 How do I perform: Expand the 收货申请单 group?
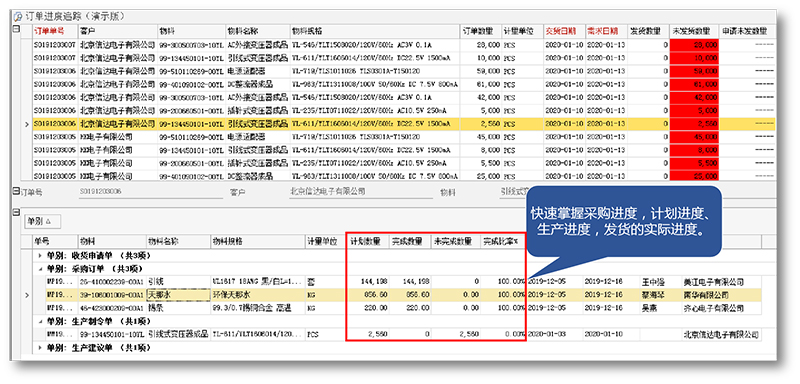[40, 255]
